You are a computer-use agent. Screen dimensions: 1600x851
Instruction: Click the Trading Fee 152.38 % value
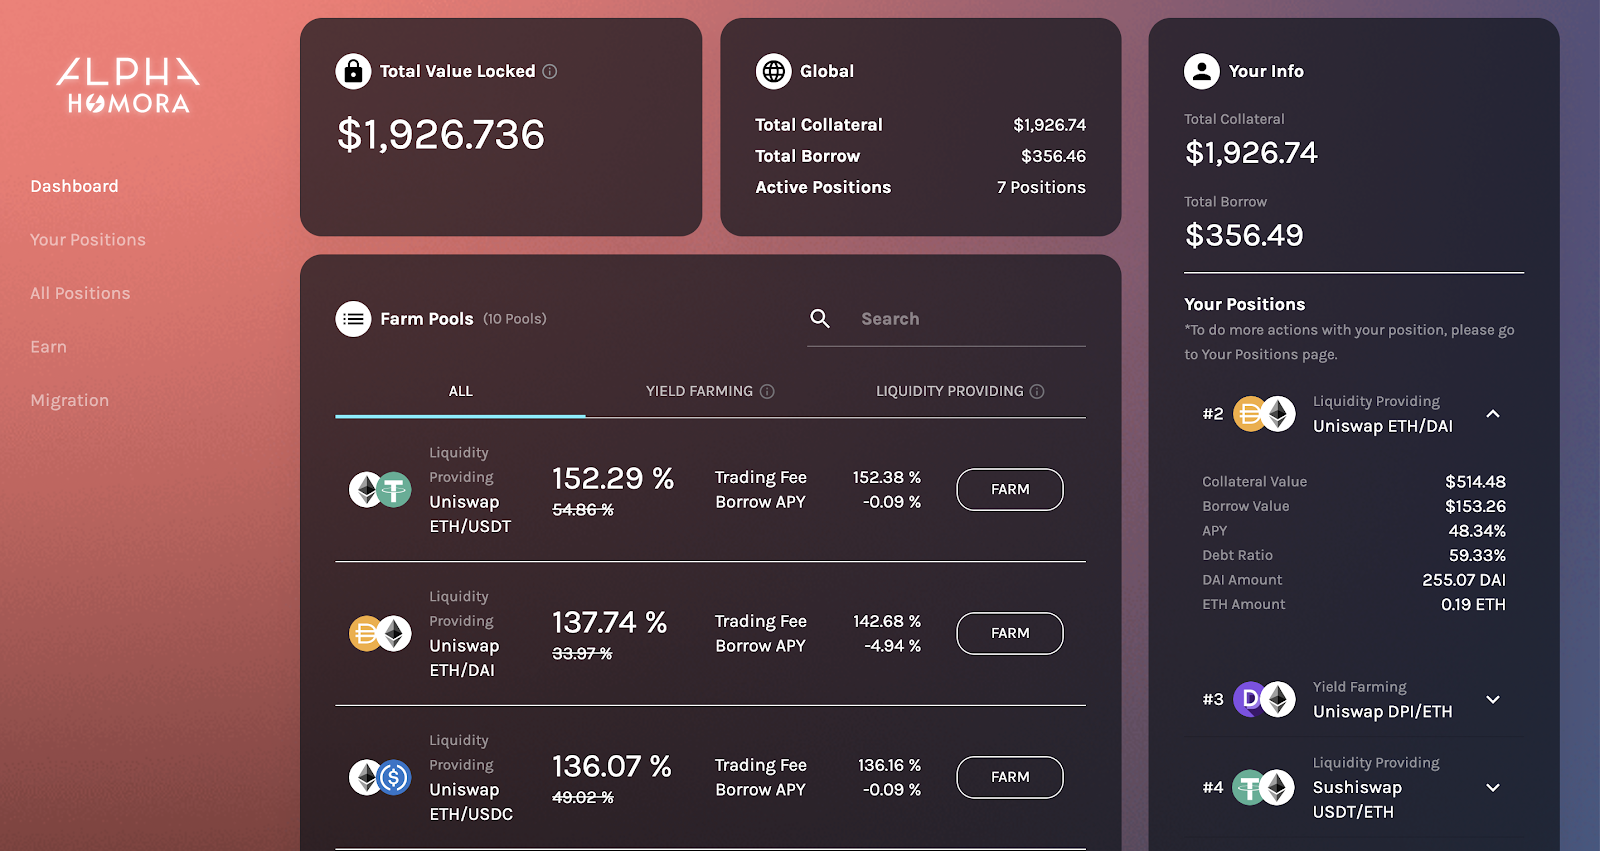click(887, 478)
